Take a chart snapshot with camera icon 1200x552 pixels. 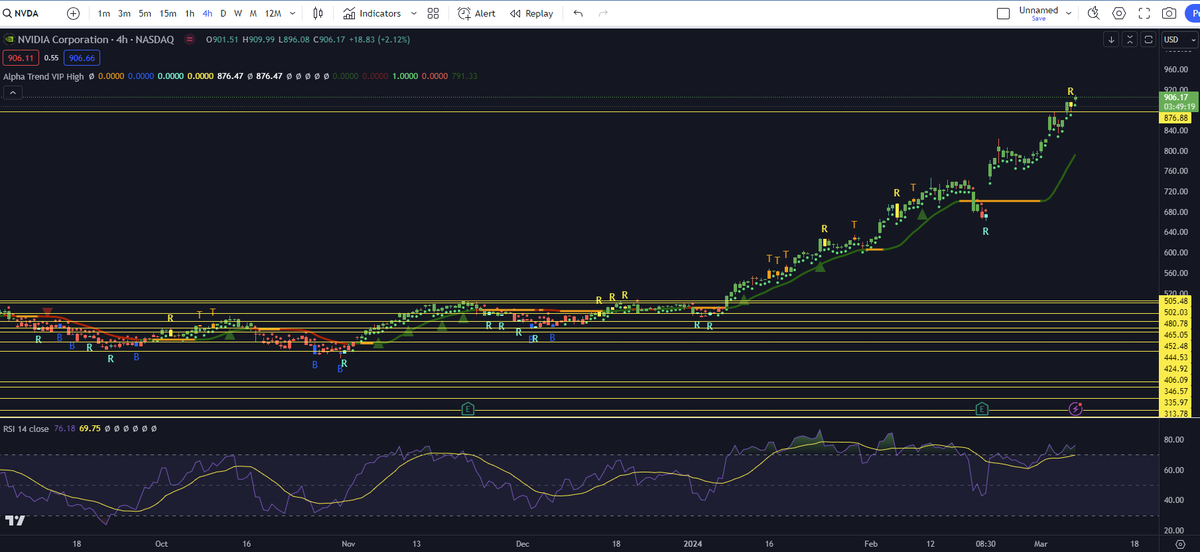pos(1169,14)
